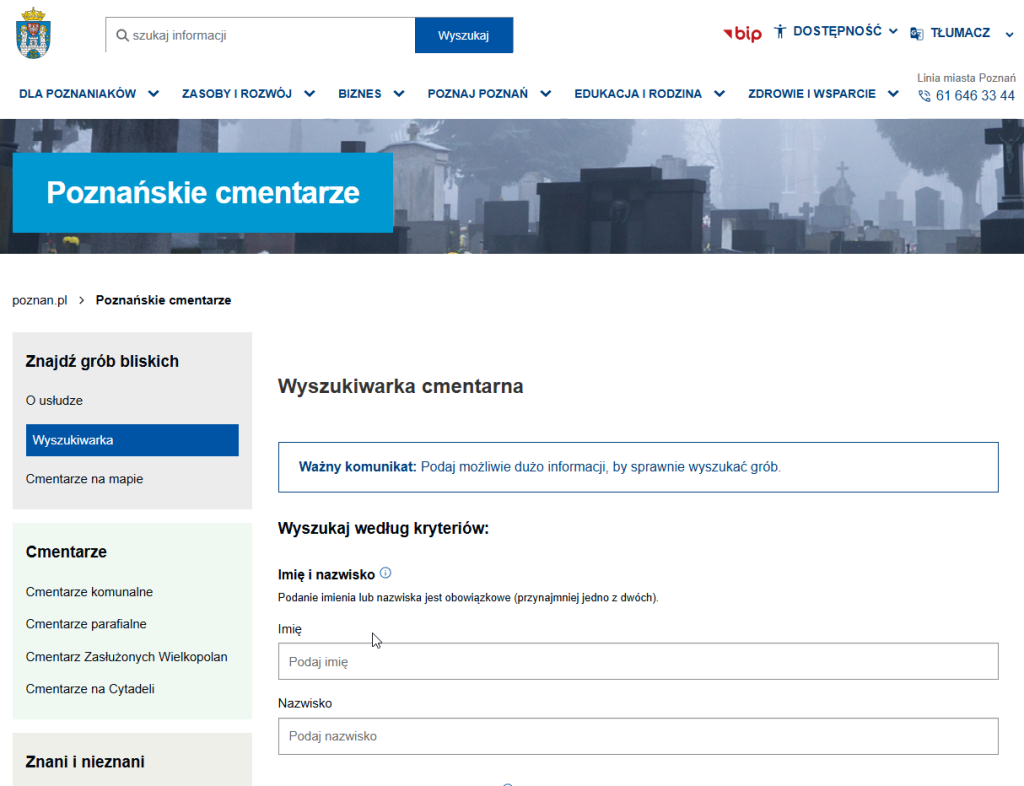Image resolution: width=1024 pixels, height=786 pixels.
Task: Click the Poznańskie cmentarze breadcrumb
Action: [x=163, y=300]
